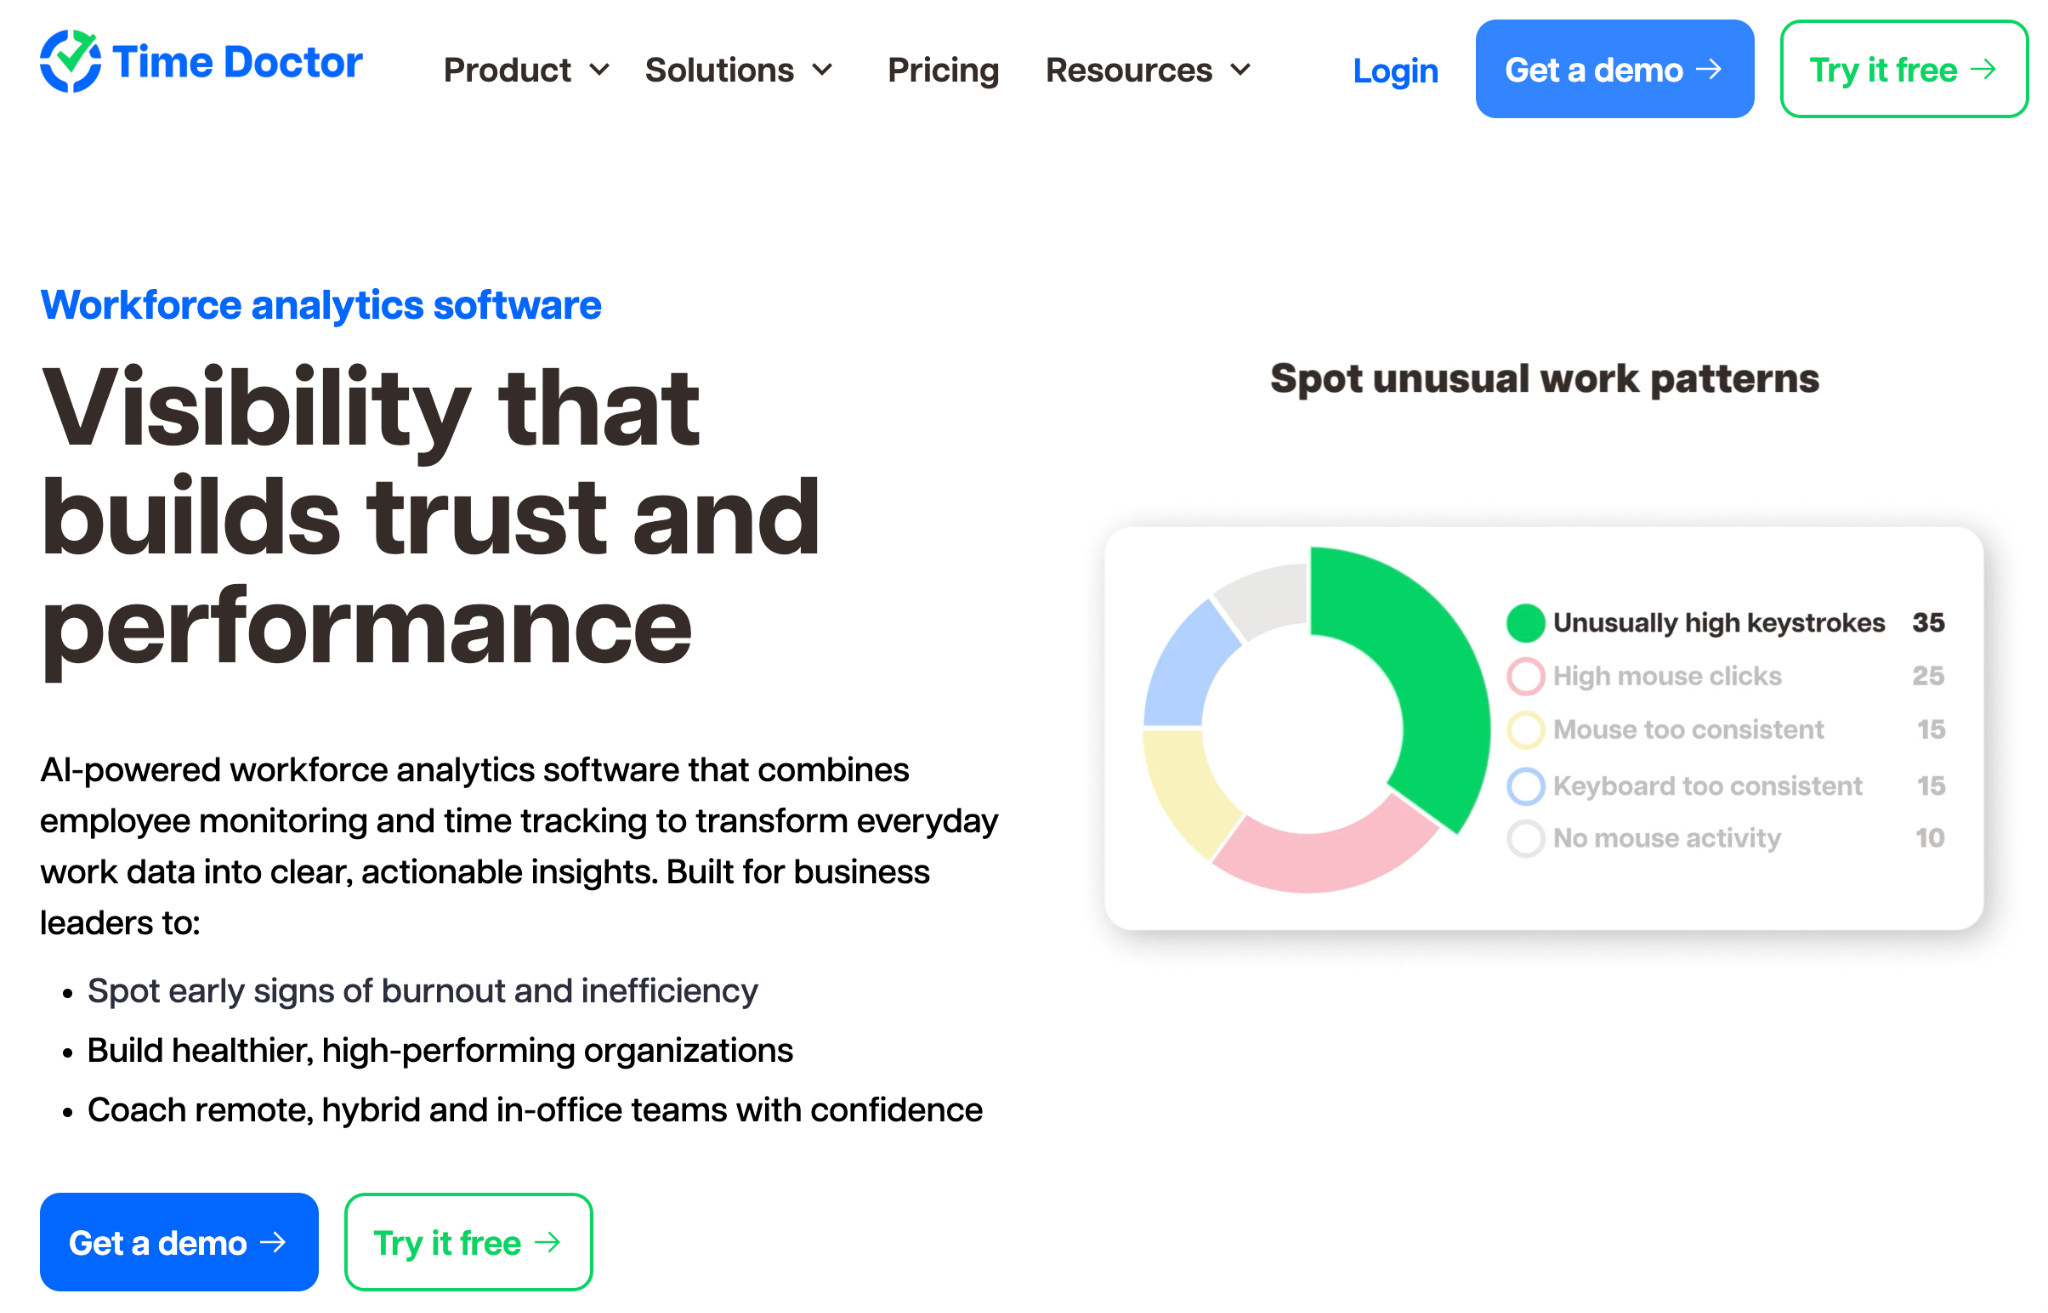Click "Spot early signs of burnout" bullet
Screen dimensions: 2048x1313
[422, 991]
